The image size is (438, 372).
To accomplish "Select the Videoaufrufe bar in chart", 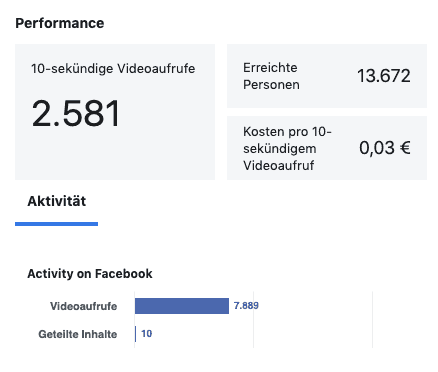I will click(182, 306).
